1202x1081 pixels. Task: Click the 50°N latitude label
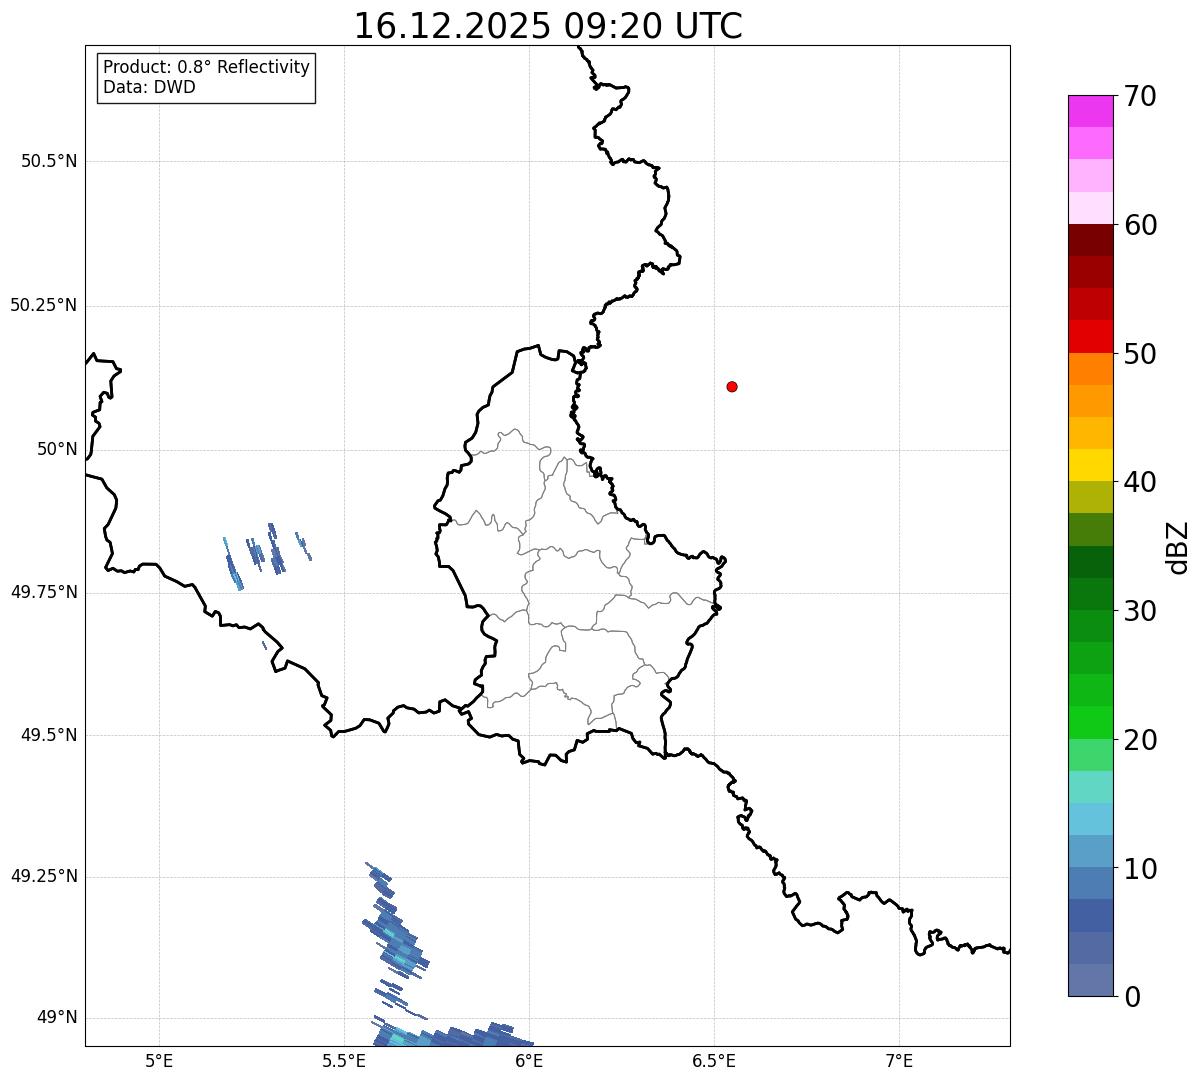57,449
